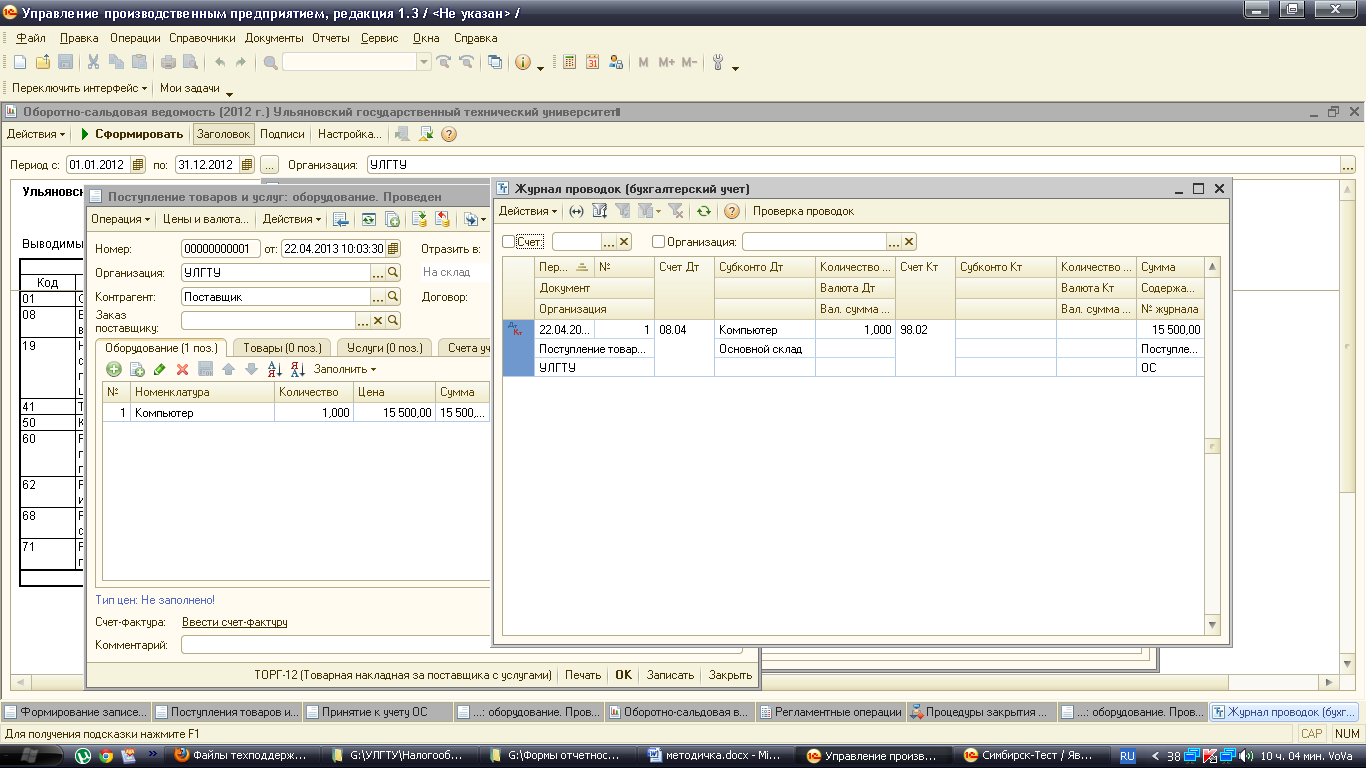Open the Calendar icon
The image size is (1366, 768).
pos(592,62)
